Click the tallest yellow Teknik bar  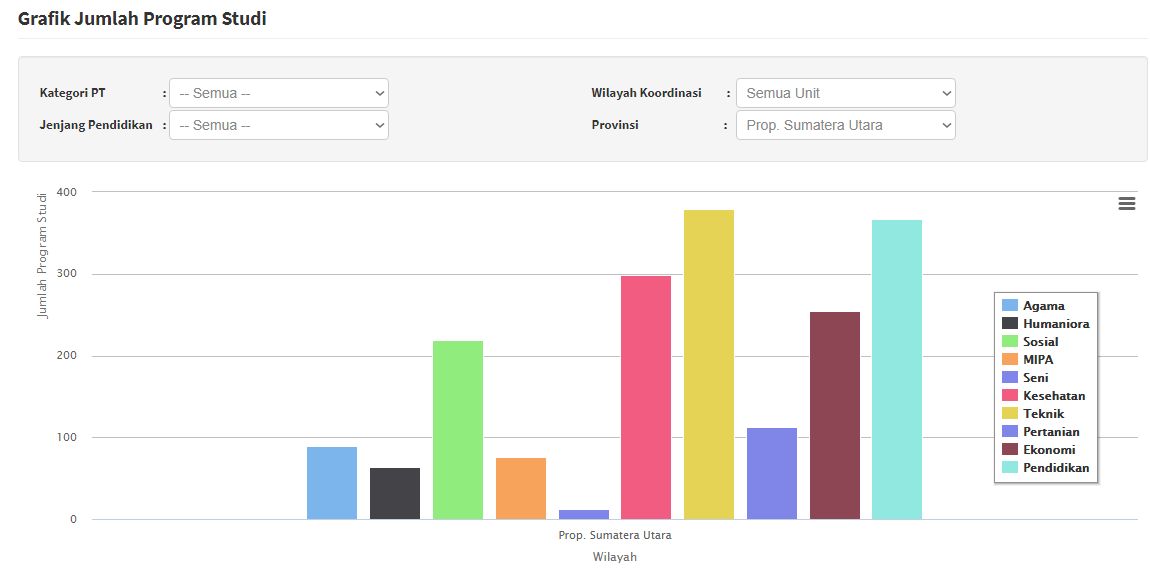tap(709, 365)
